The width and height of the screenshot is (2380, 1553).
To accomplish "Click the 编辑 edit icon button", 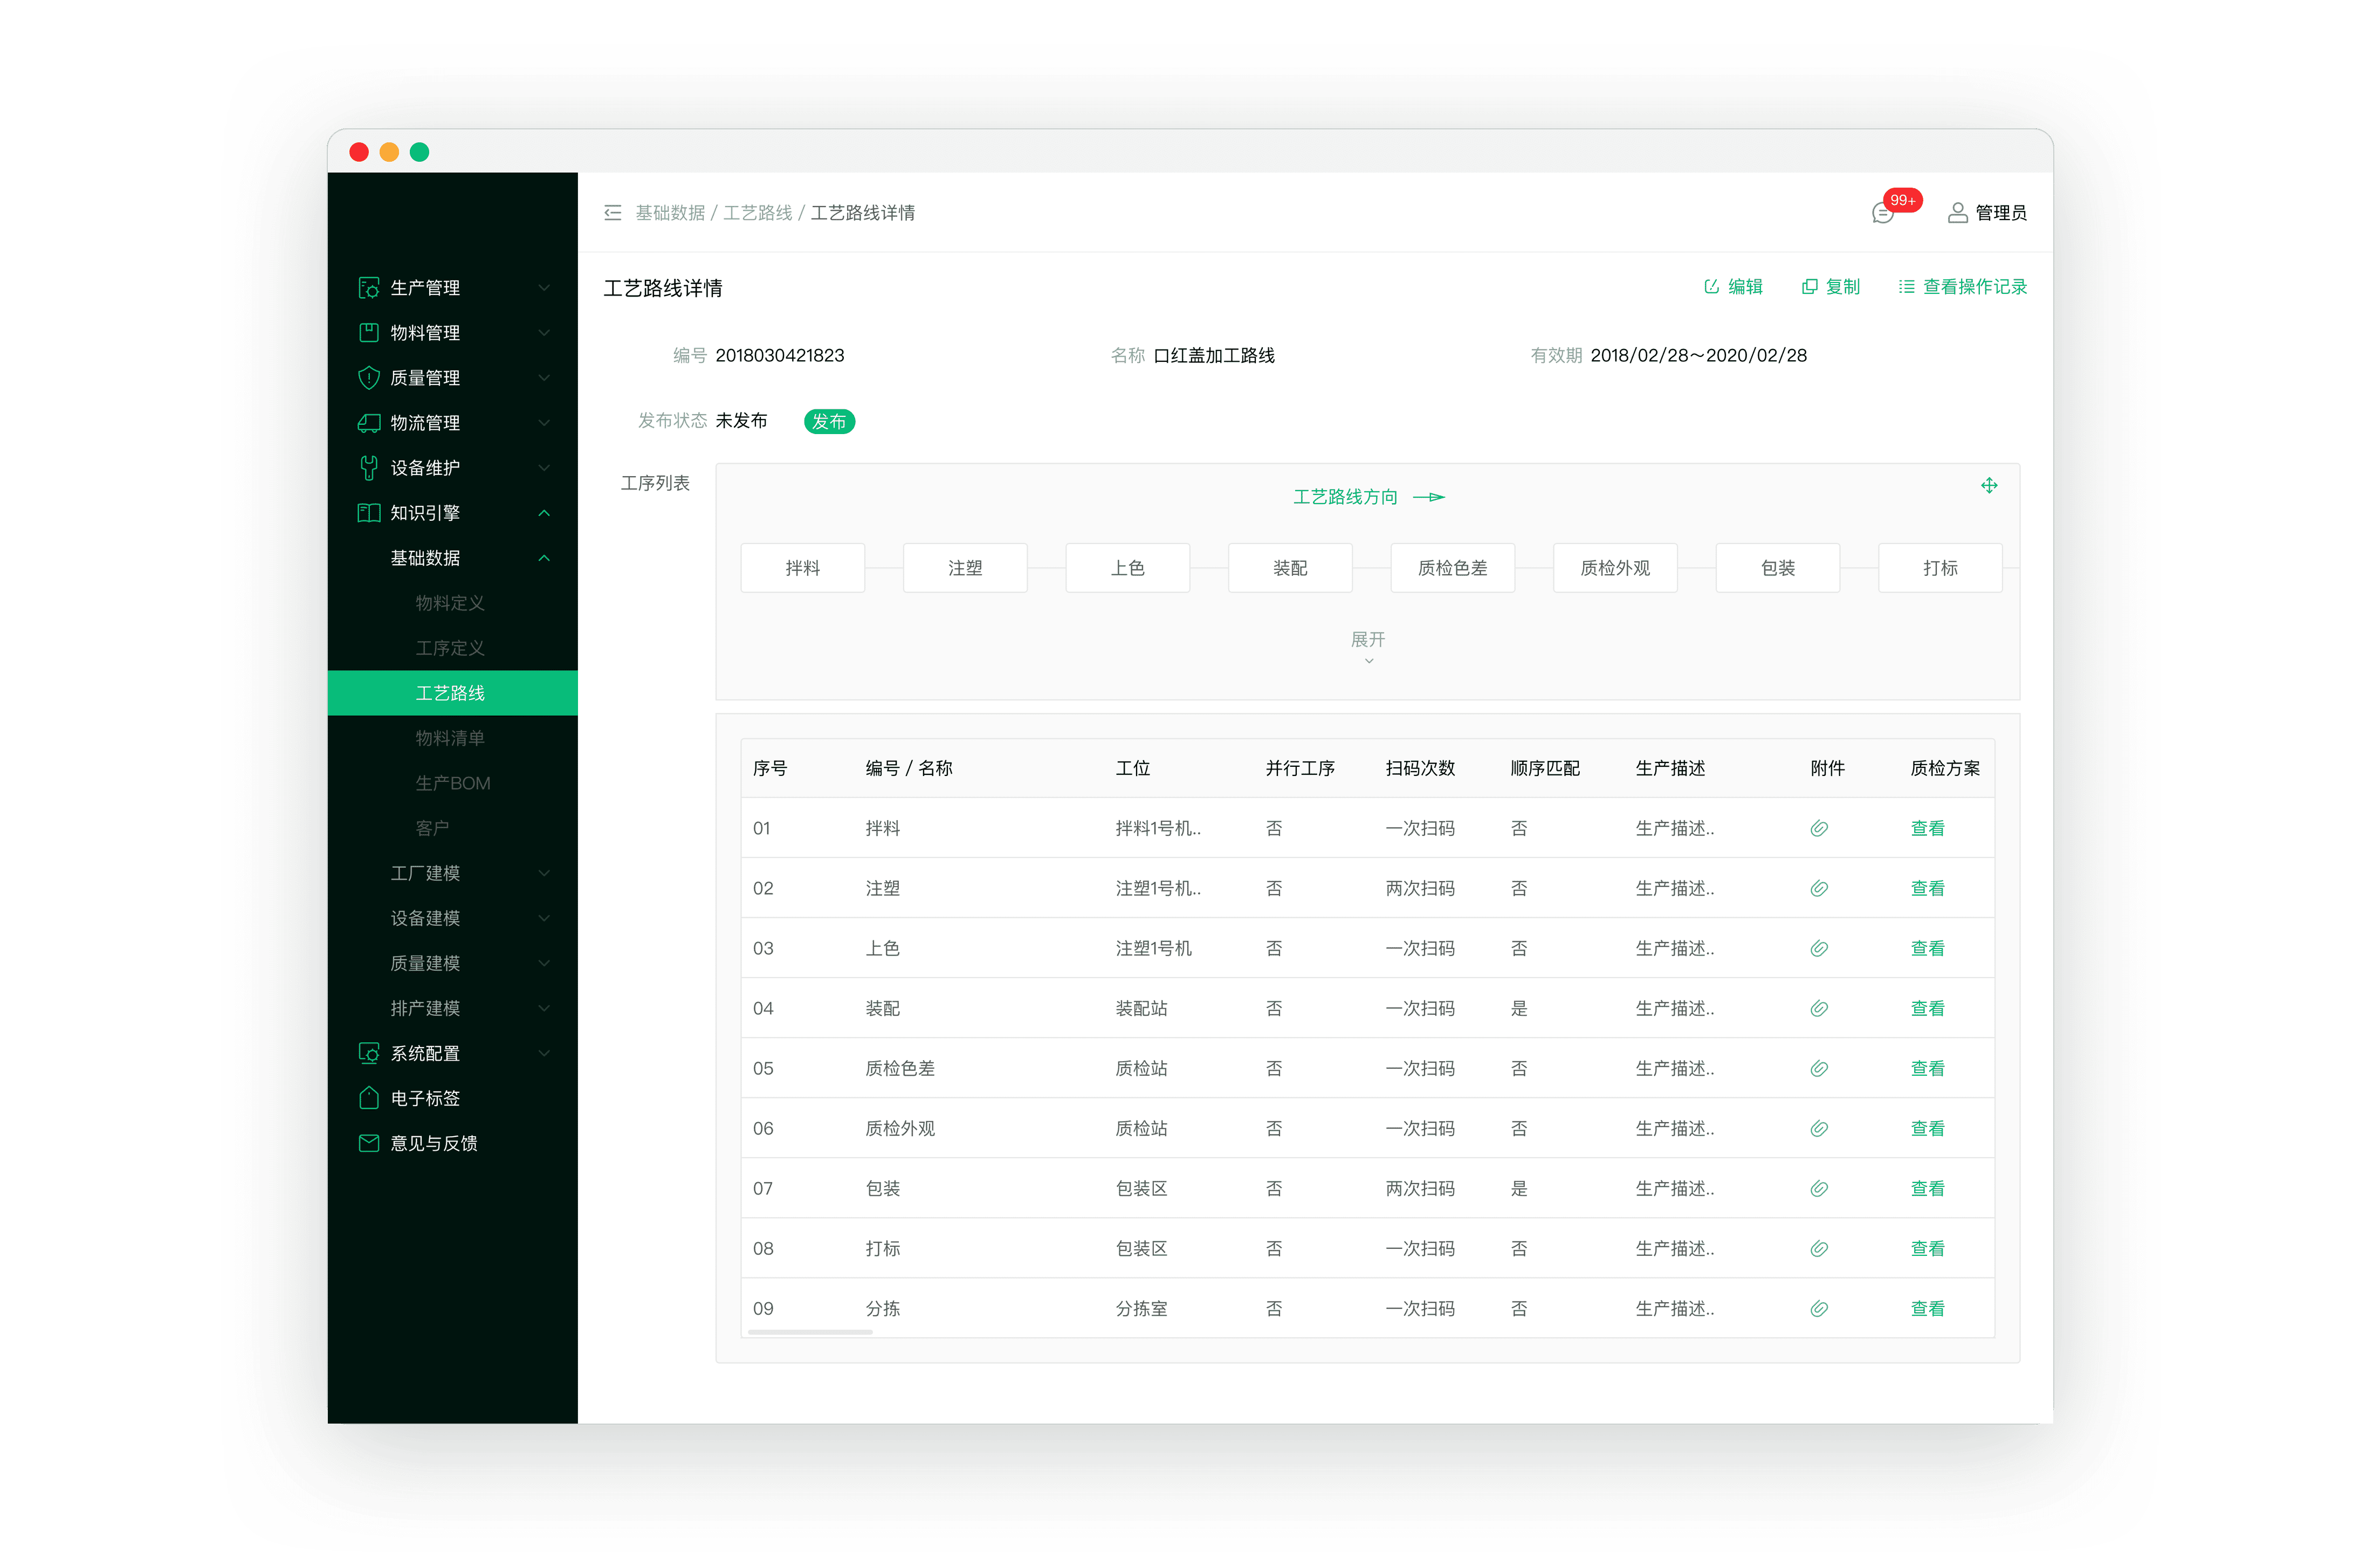I will click(x=1733, y=287).
